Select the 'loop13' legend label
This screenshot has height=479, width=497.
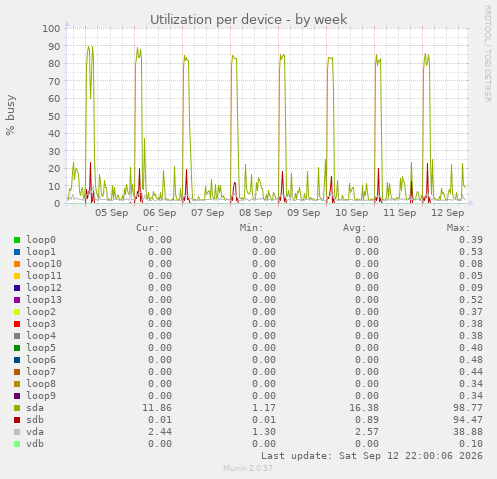point(44,300)
